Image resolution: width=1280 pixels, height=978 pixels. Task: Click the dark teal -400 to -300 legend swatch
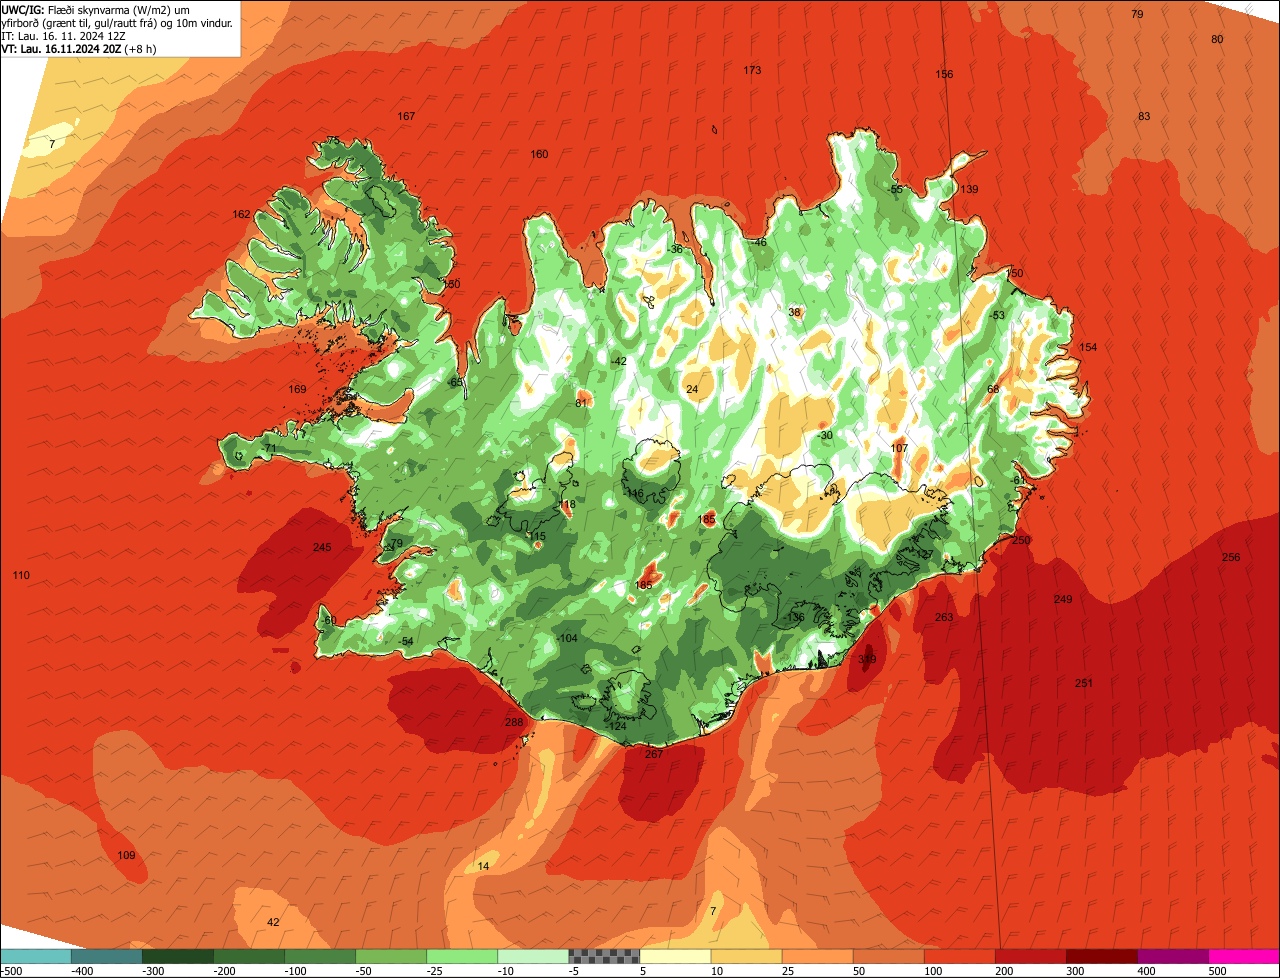(x=107, y=956)
